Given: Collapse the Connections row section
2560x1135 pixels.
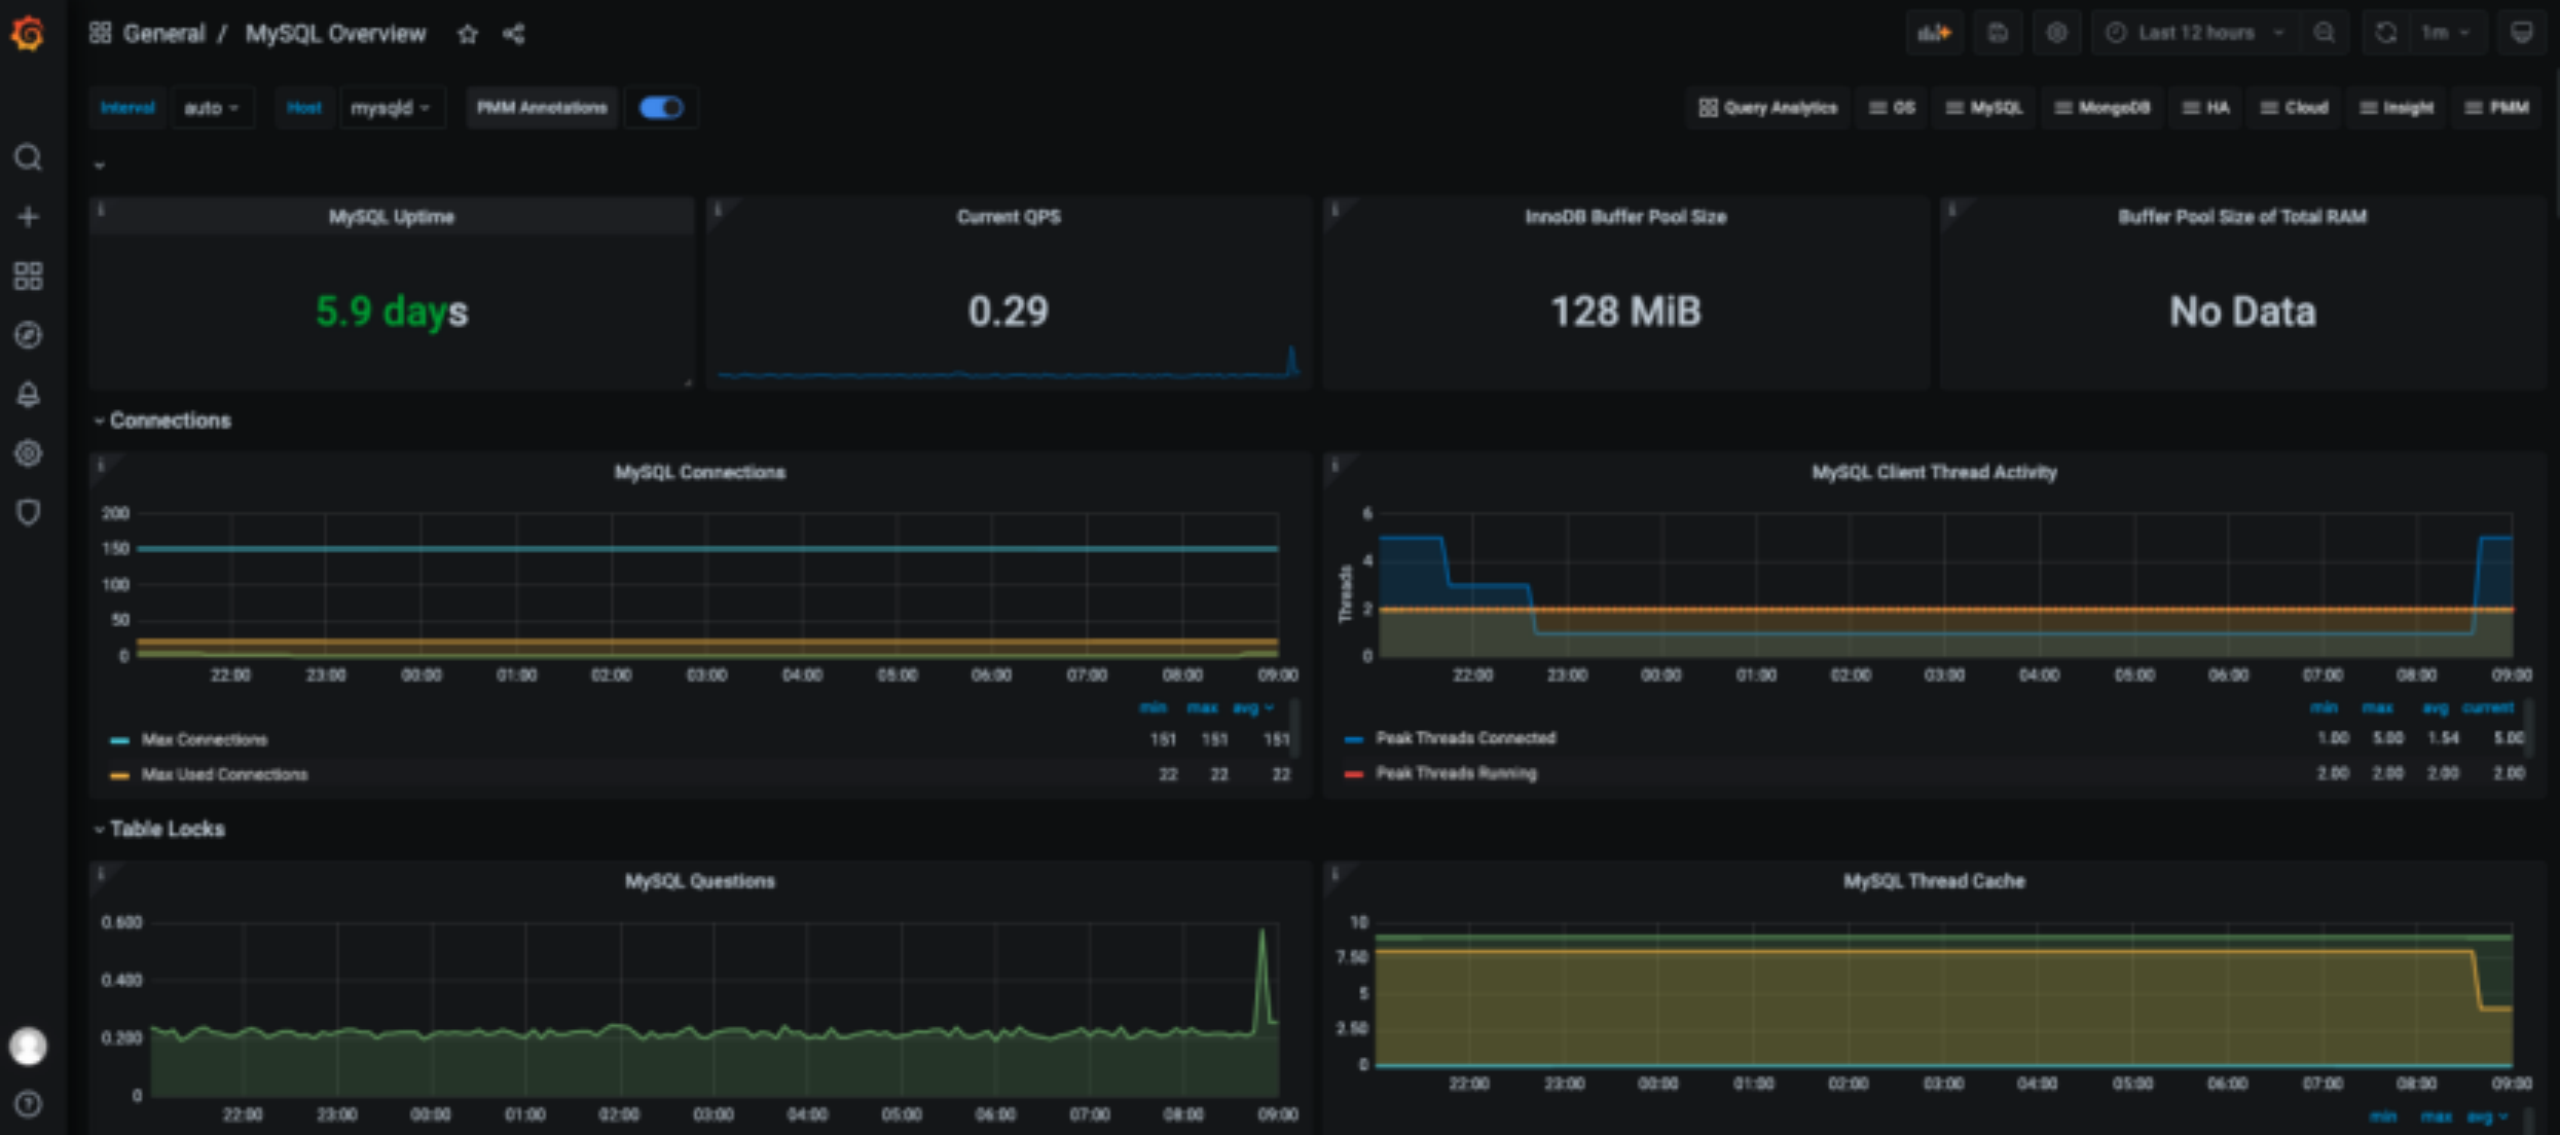Looking at the screenshot, I should pyautogui.click(x=169, y=421).
